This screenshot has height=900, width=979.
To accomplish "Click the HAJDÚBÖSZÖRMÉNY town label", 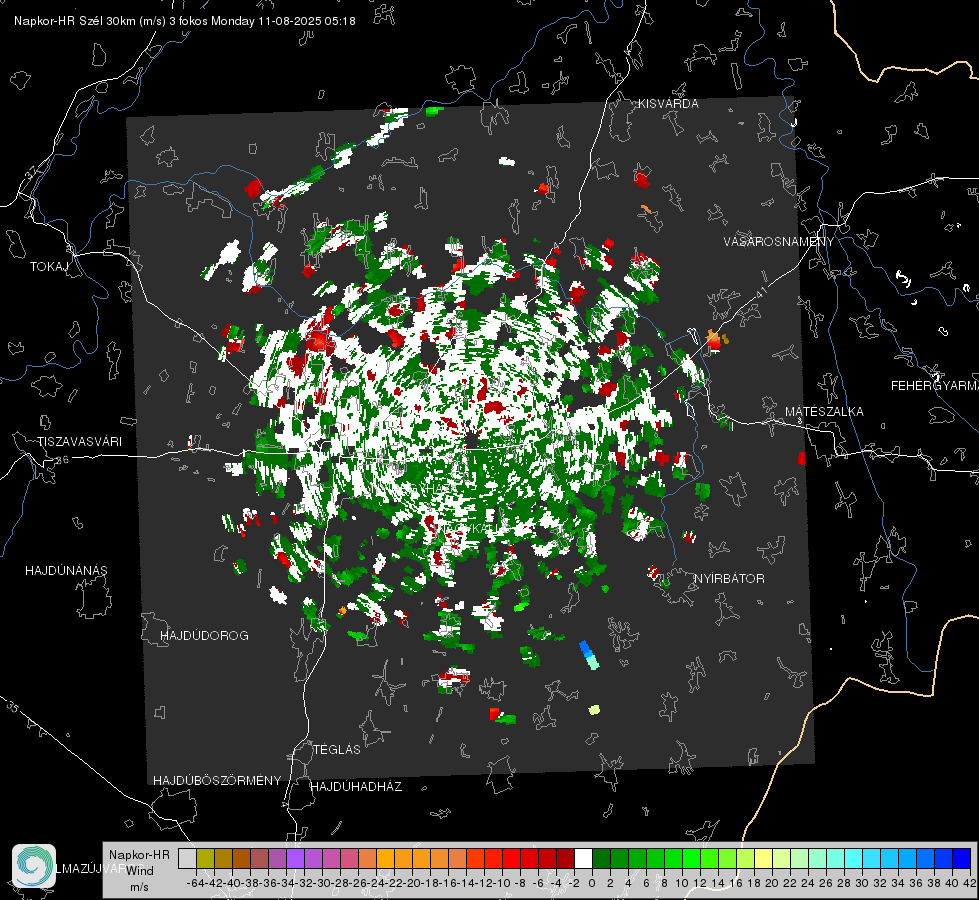I will [217, 781].
